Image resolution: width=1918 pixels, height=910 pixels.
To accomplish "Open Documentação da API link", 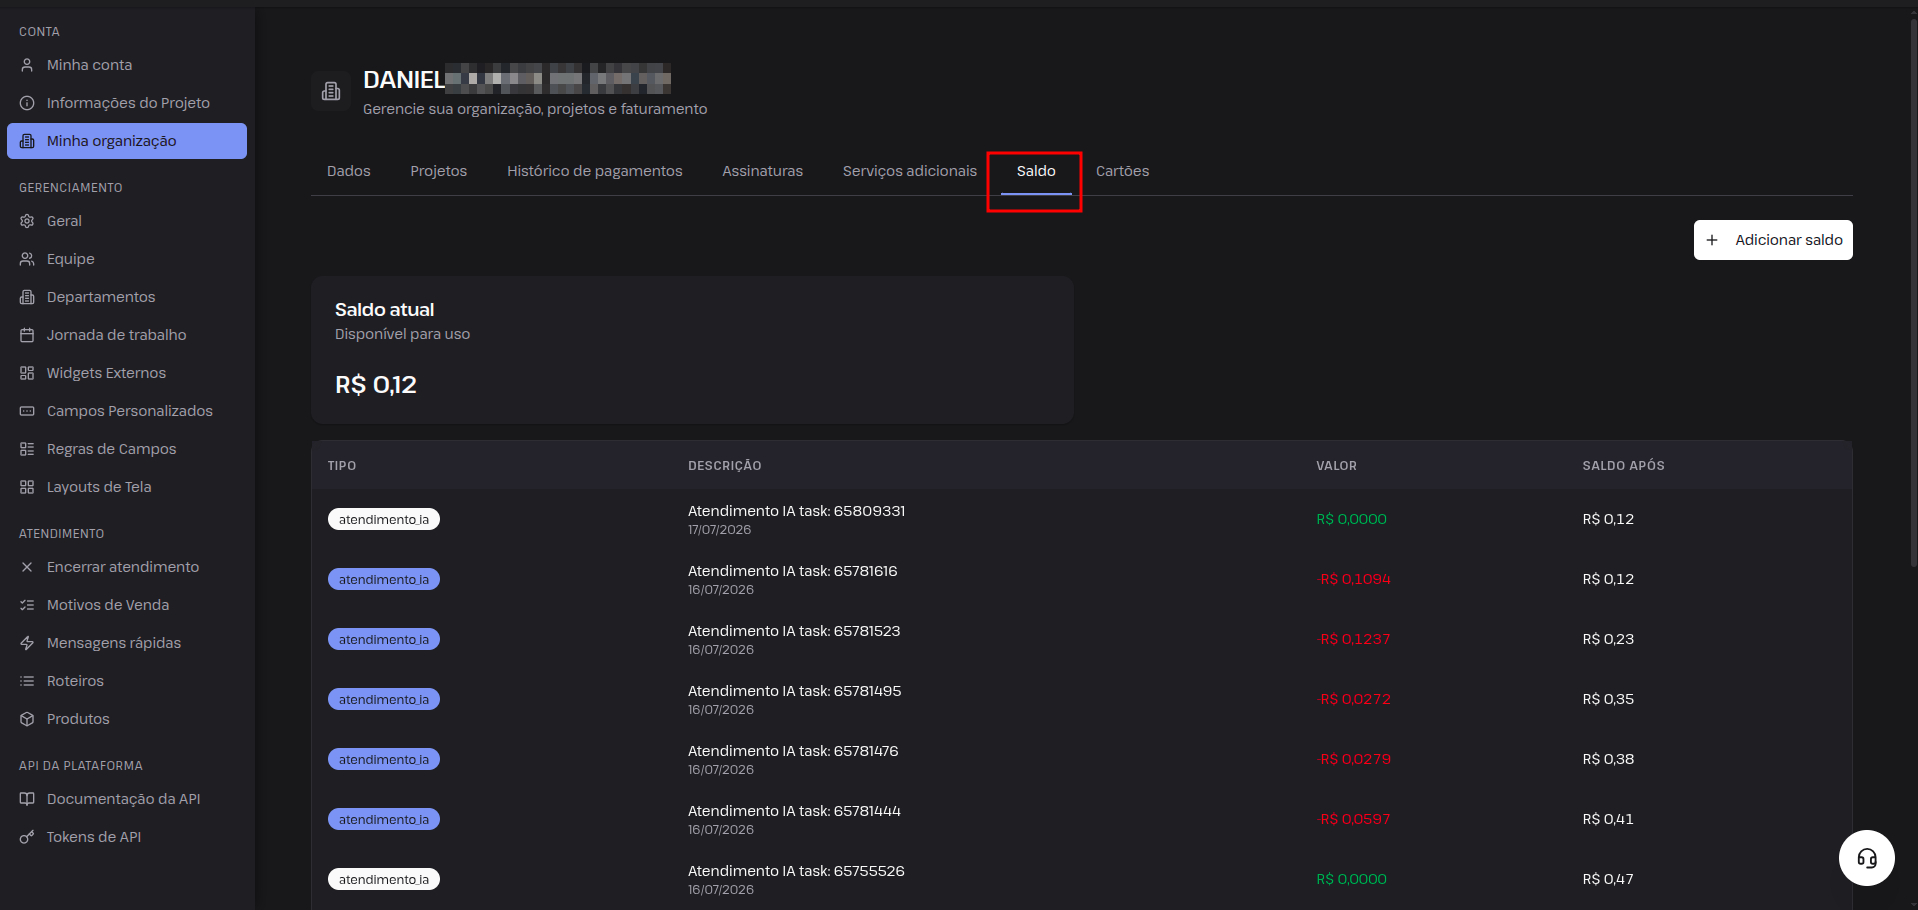I will click(127, 799).
